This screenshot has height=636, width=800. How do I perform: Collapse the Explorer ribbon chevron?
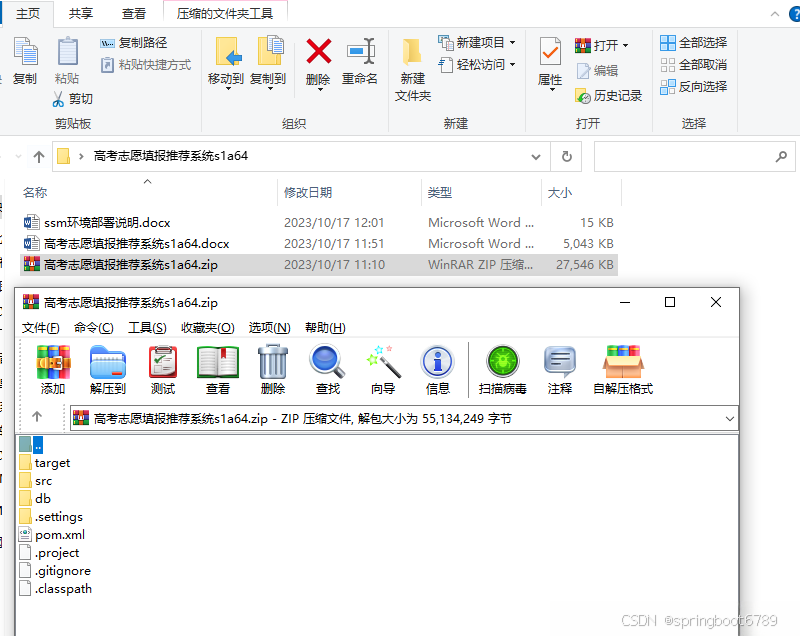point(774,14)
